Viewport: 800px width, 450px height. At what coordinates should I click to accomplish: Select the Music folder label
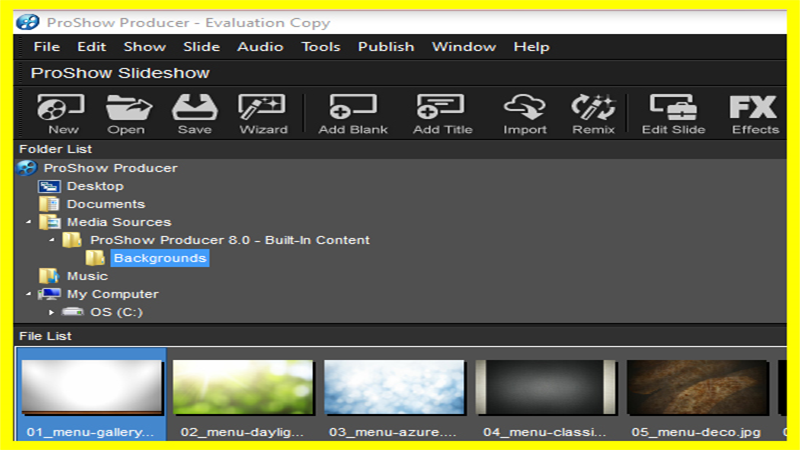87,276
